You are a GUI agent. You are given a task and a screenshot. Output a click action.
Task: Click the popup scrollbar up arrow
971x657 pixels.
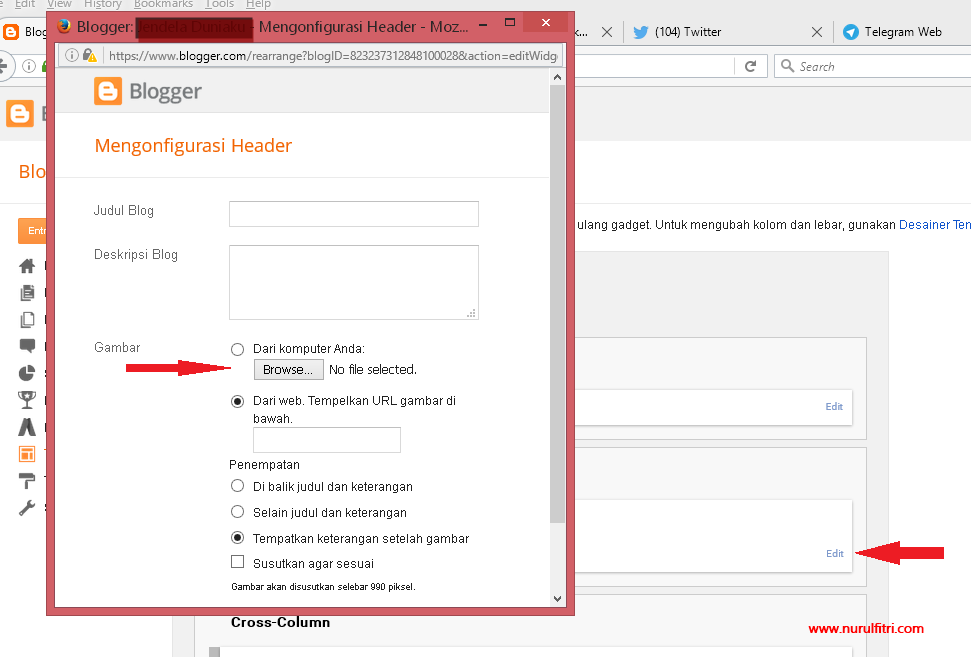pyautogui.click(x=557, y=77)
